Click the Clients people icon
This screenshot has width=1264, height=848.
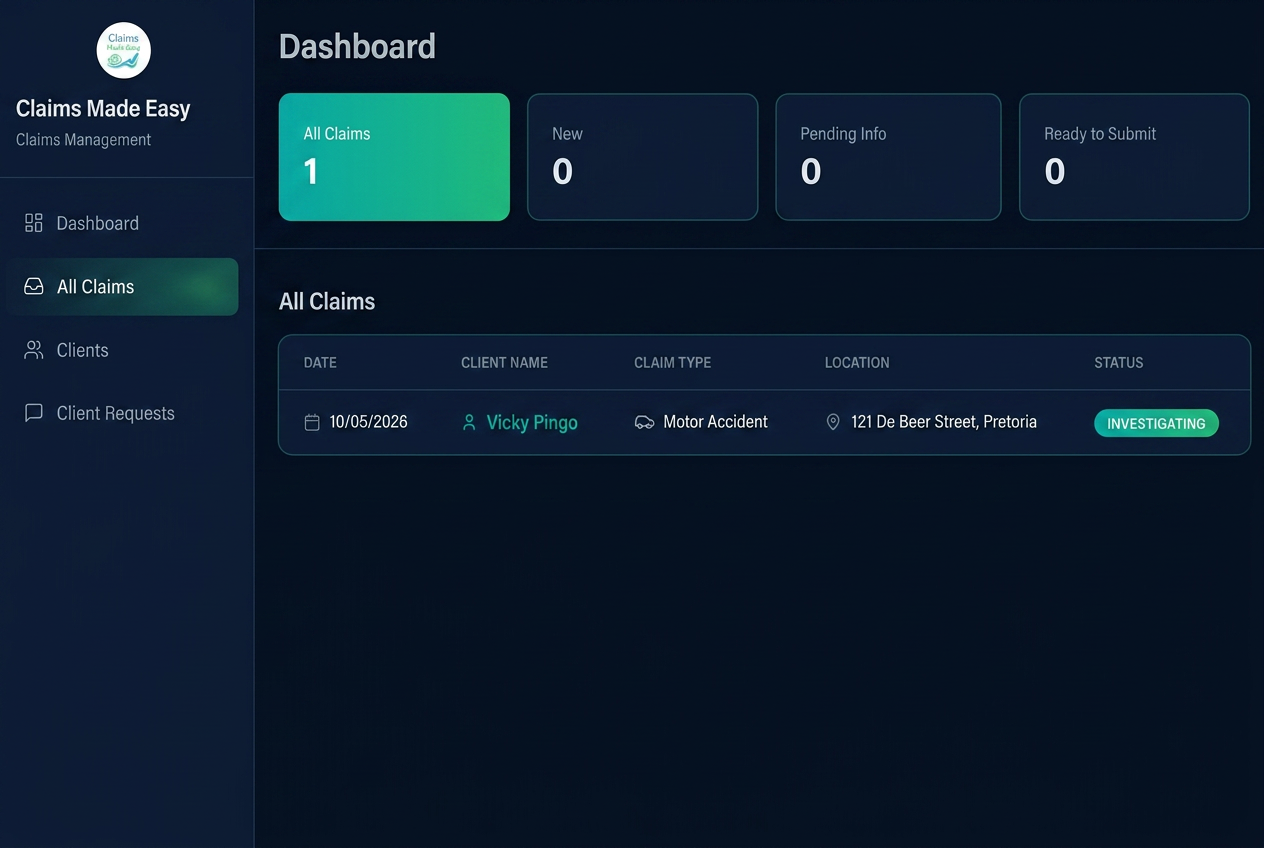(x=34, y=350)
